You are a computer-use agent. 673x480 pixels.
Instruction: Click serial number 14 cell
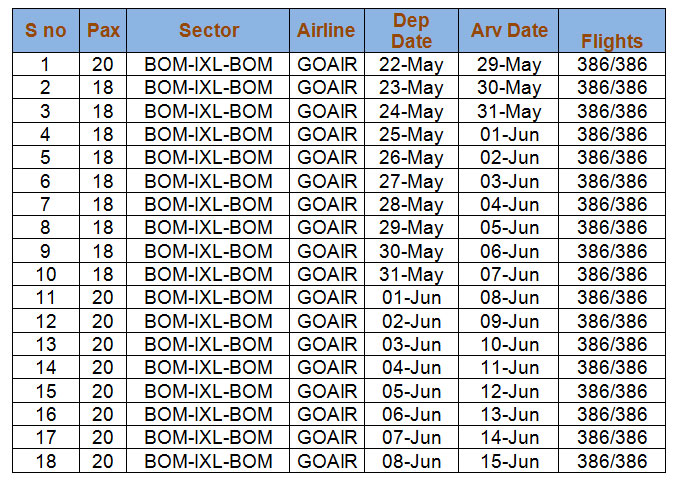45,367
